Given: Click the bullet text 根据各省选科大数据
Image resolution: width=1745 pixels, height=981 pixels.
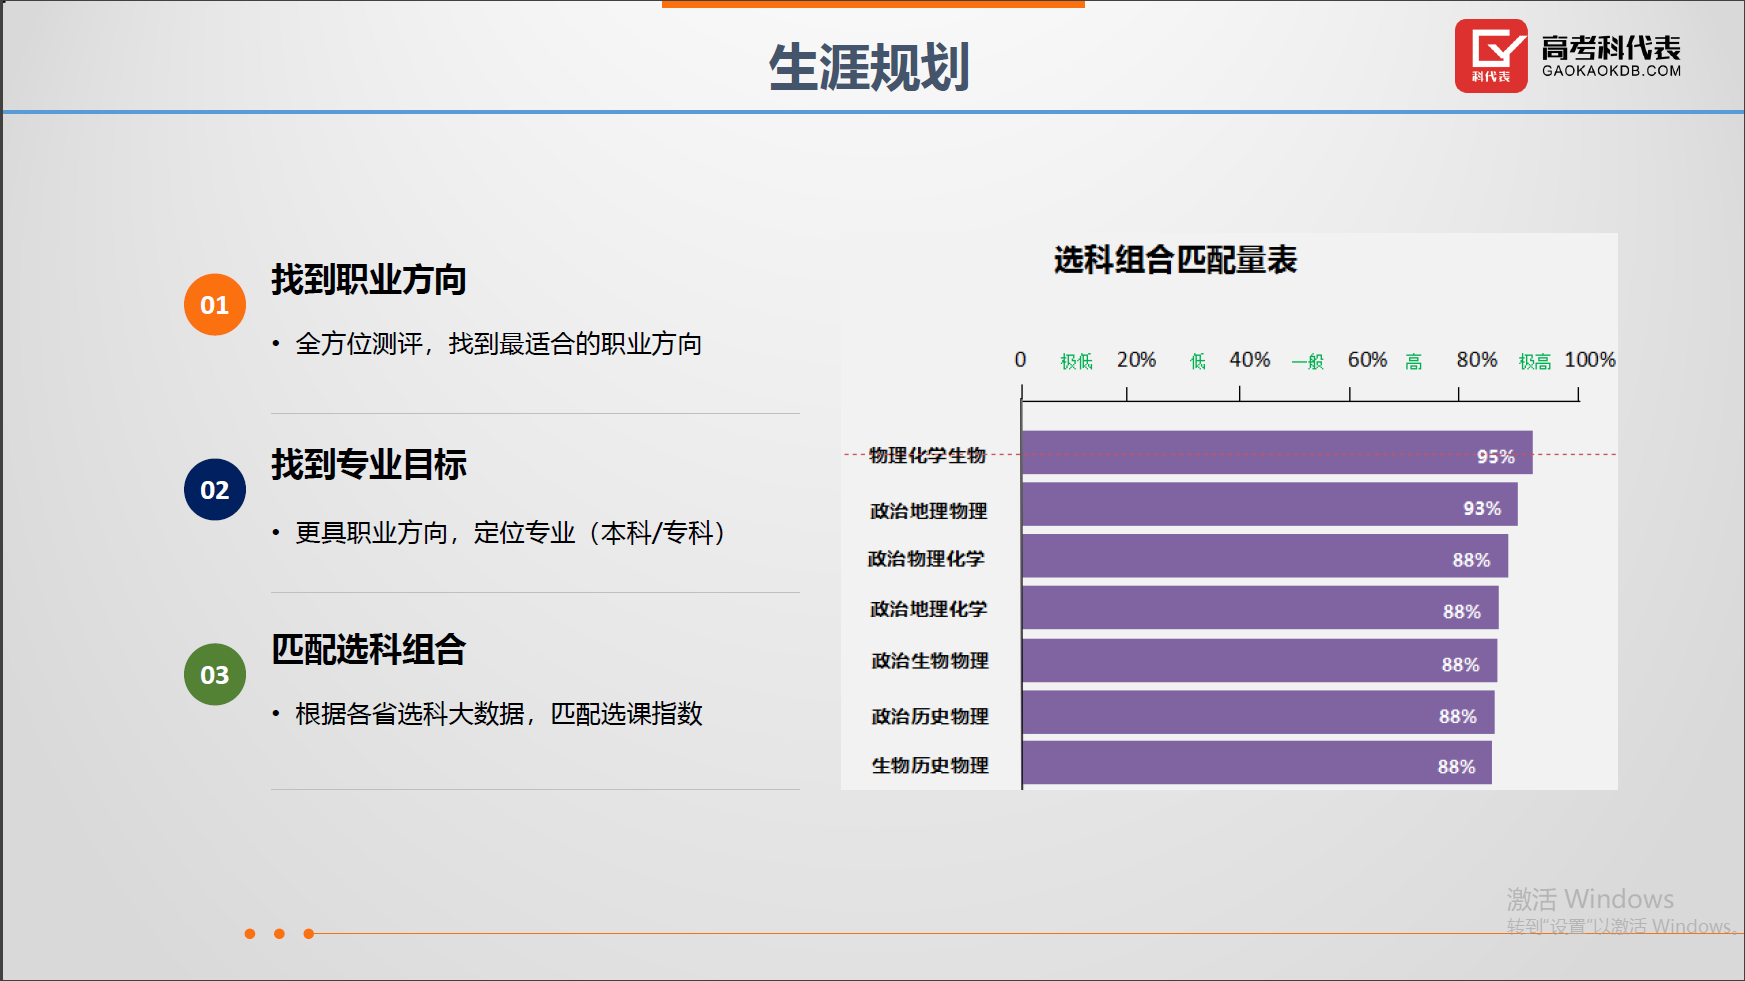Looking at the screenshot, I should [498, 714].
